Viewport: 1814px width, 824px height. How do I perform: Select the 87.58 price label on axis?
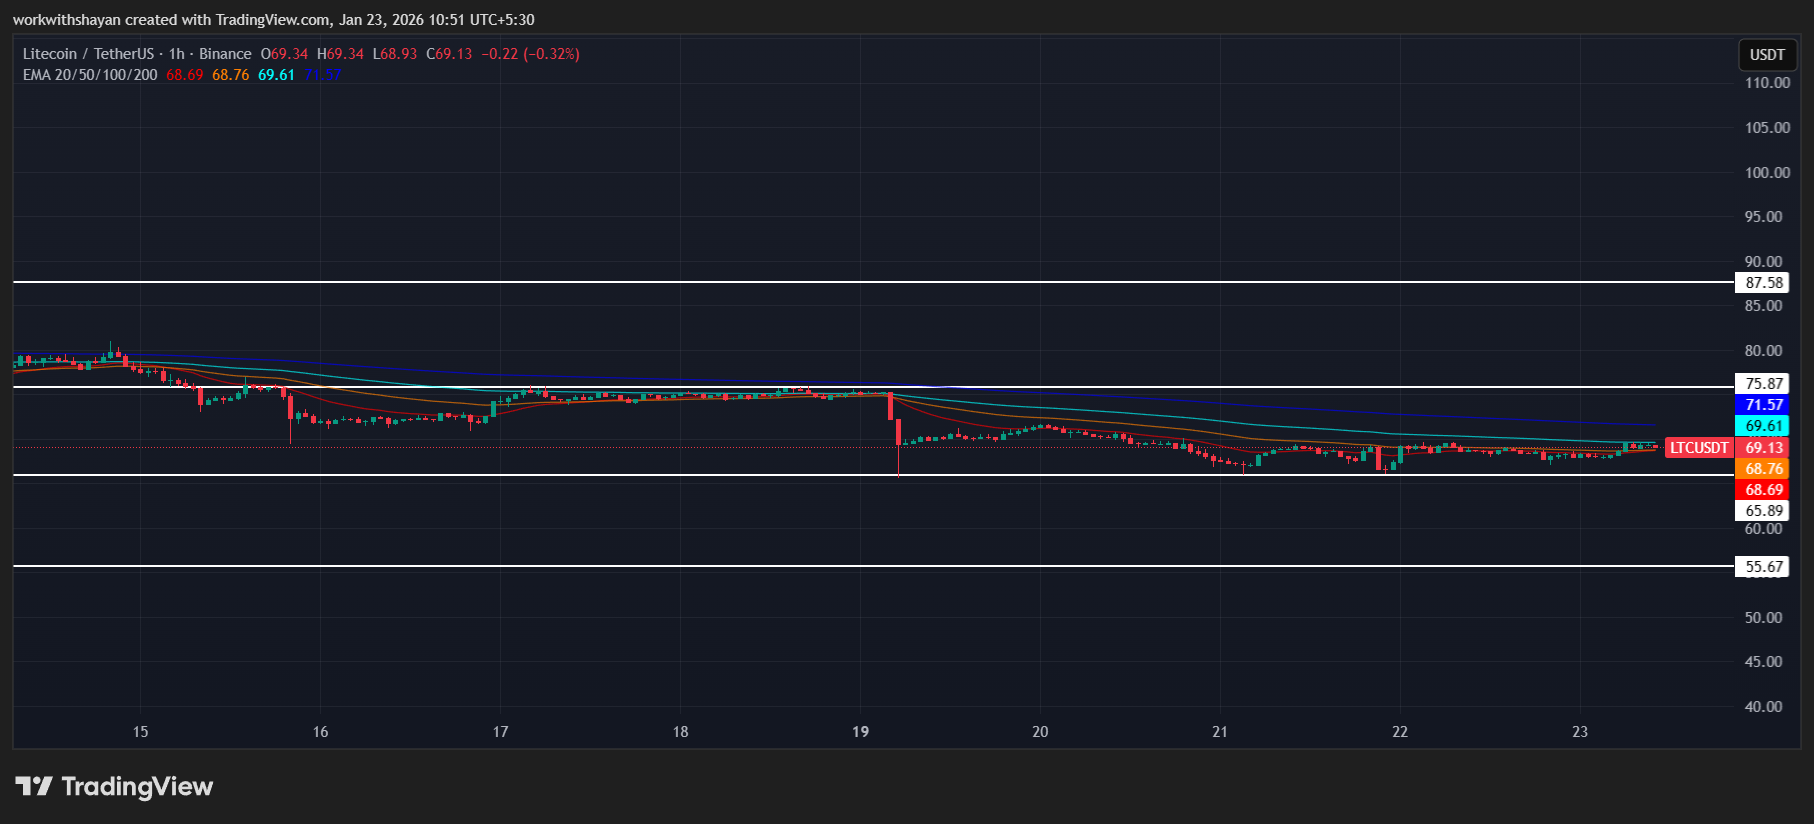[x=1764, y=283]
